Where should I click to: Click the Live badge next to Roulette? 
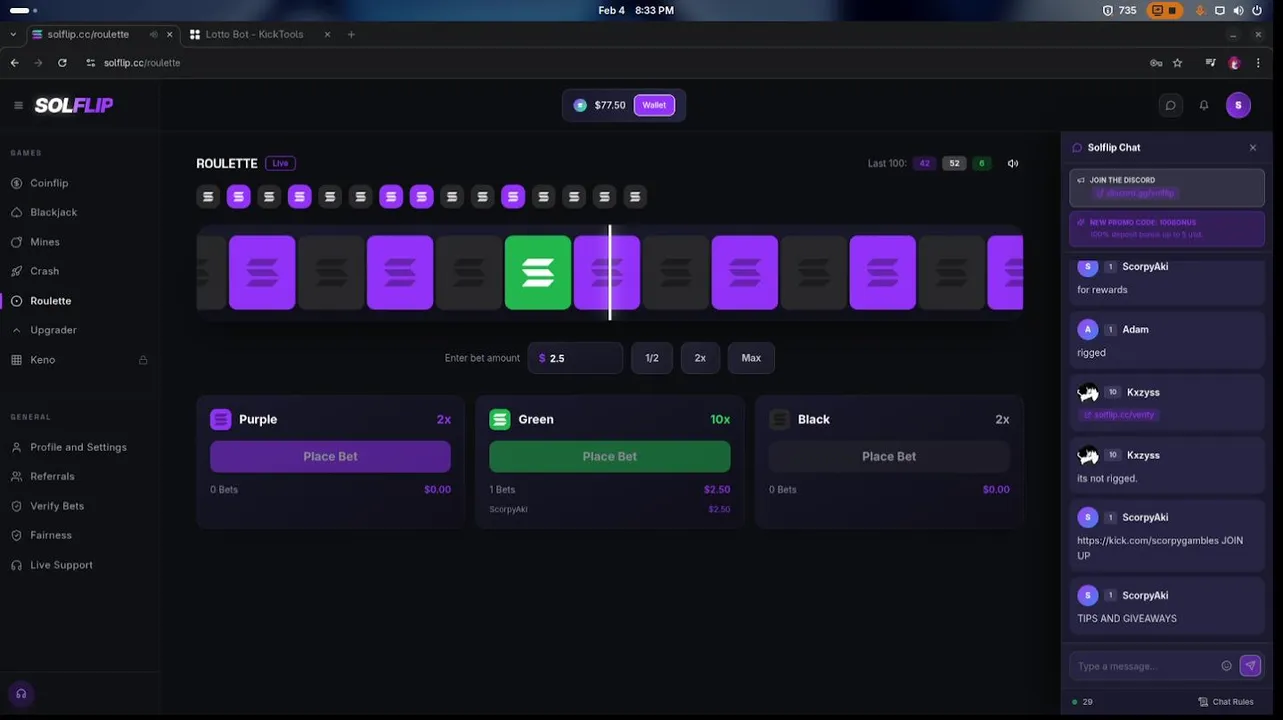[x=280, y=163]
